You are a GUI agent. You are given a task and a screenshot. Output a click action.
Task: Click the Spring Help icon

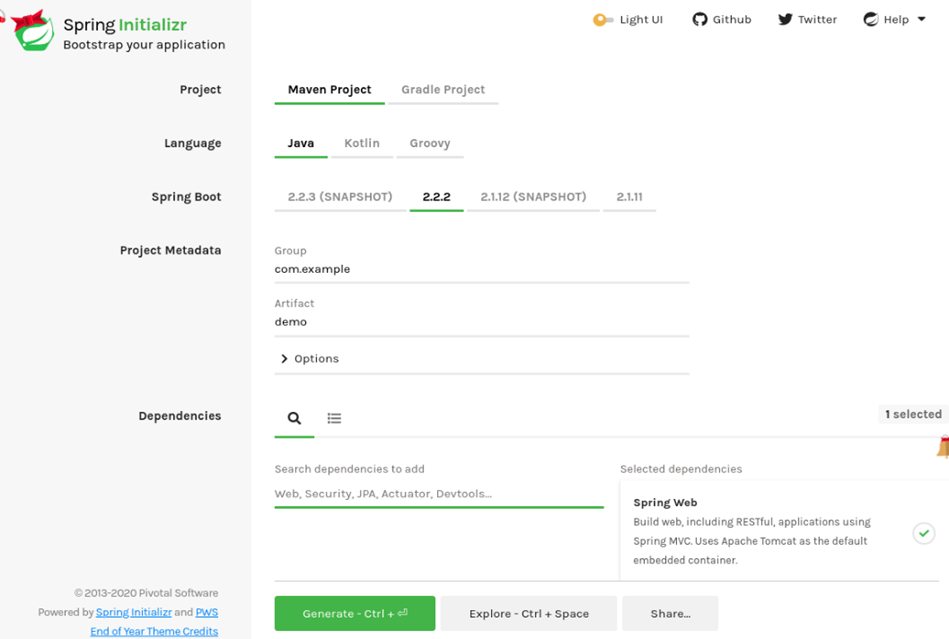point(870,19)
